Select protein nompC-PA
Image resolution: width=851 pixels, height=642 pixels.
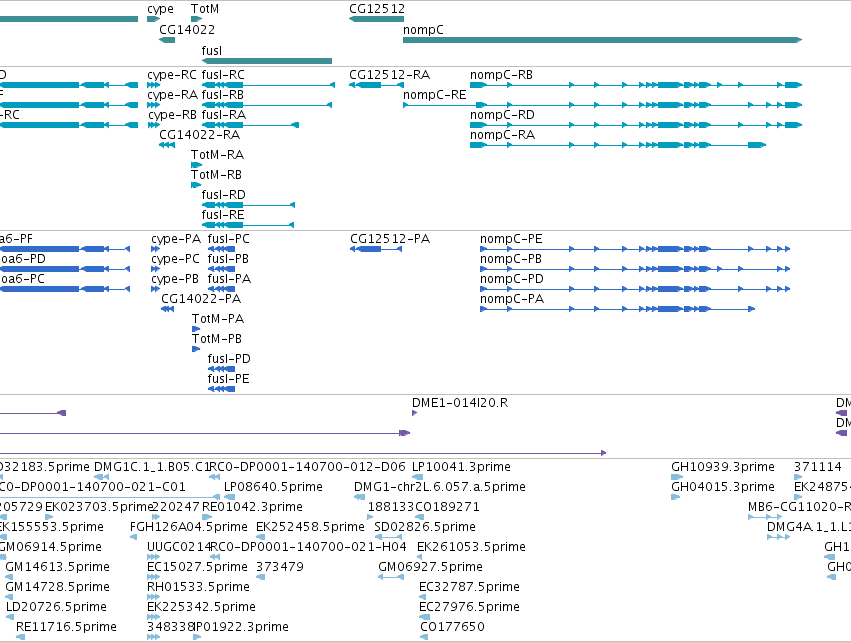618,309
